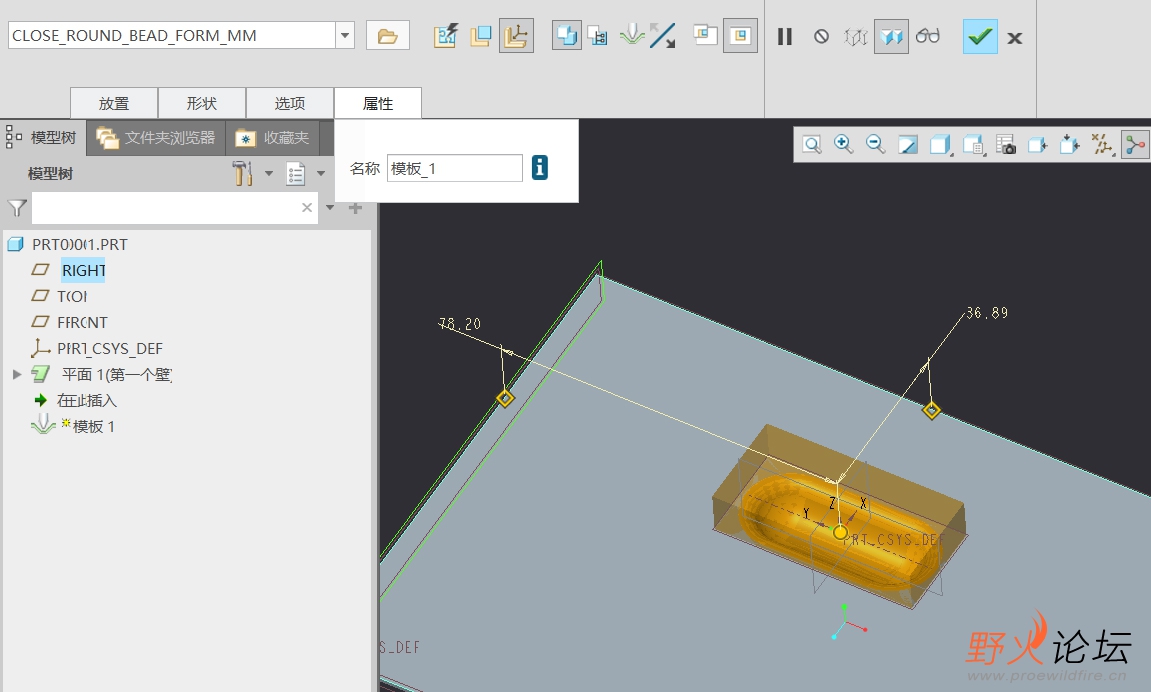Click the 78.20 dimension value

460,324
